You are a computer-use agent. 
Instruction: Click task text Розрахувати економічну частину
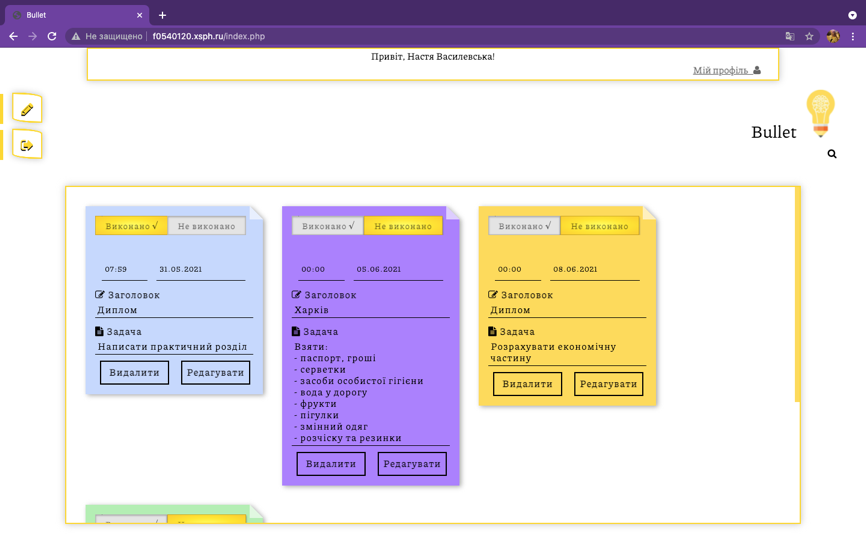click(553, 352)
